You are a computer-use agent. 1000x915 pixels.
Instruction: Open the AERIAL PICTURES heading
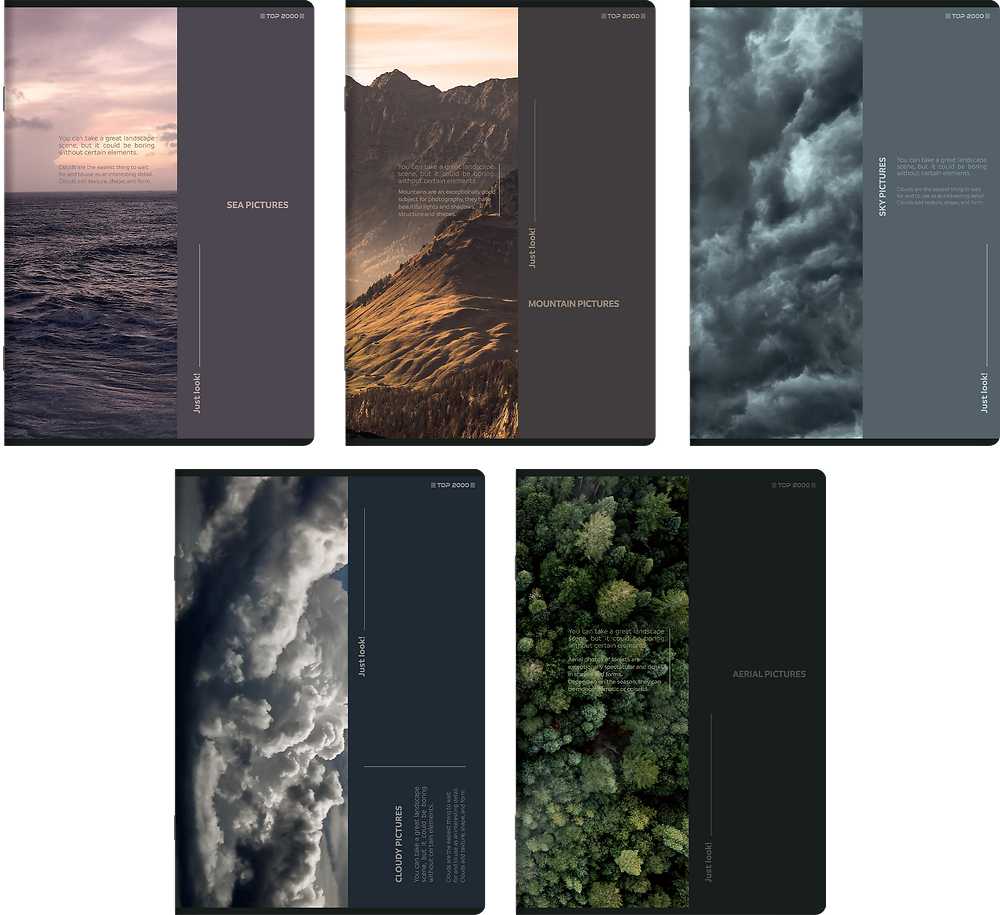pyautogui.click(x=768, y=675)
